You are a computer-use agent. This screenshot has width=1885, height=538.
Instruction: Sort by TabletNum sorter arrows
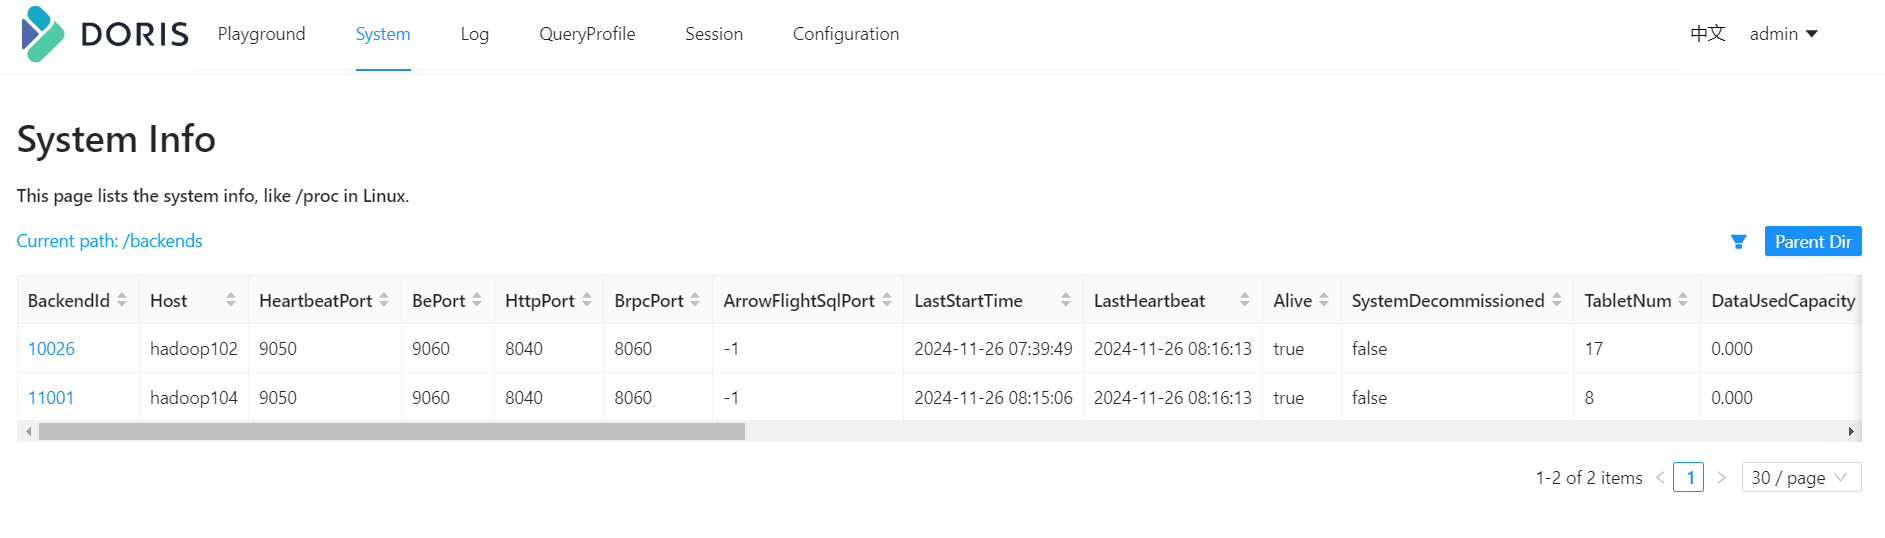(x=1683, y=300)
